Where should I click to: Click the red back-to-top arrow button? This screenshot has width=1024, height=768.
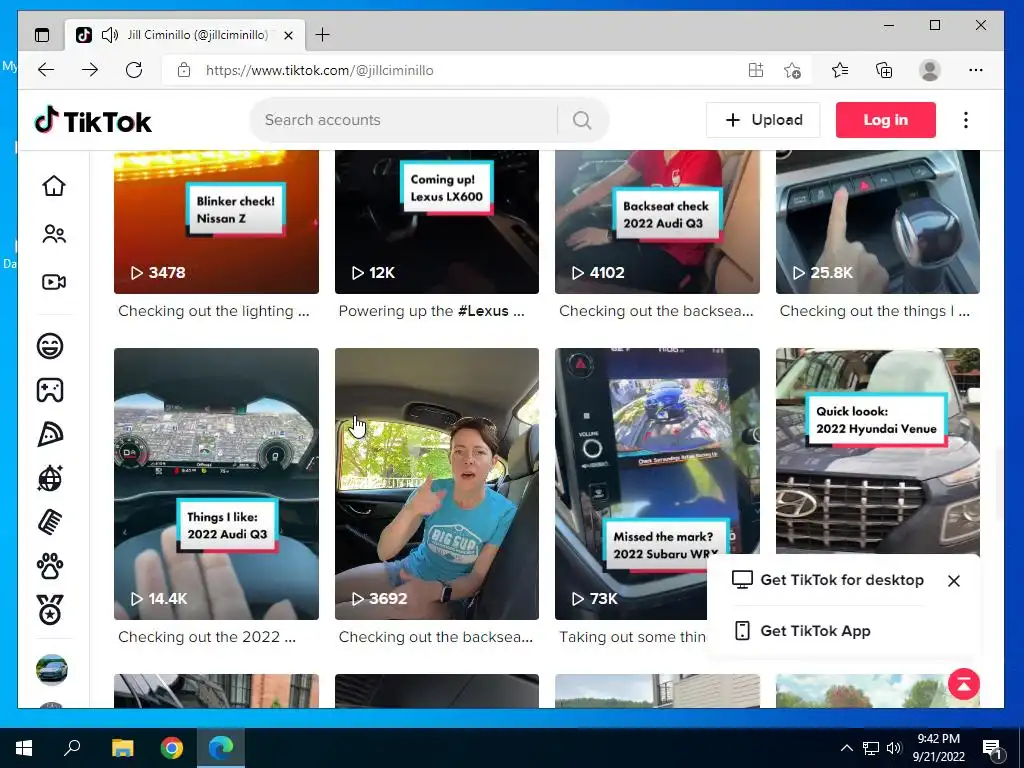point(963,684)
